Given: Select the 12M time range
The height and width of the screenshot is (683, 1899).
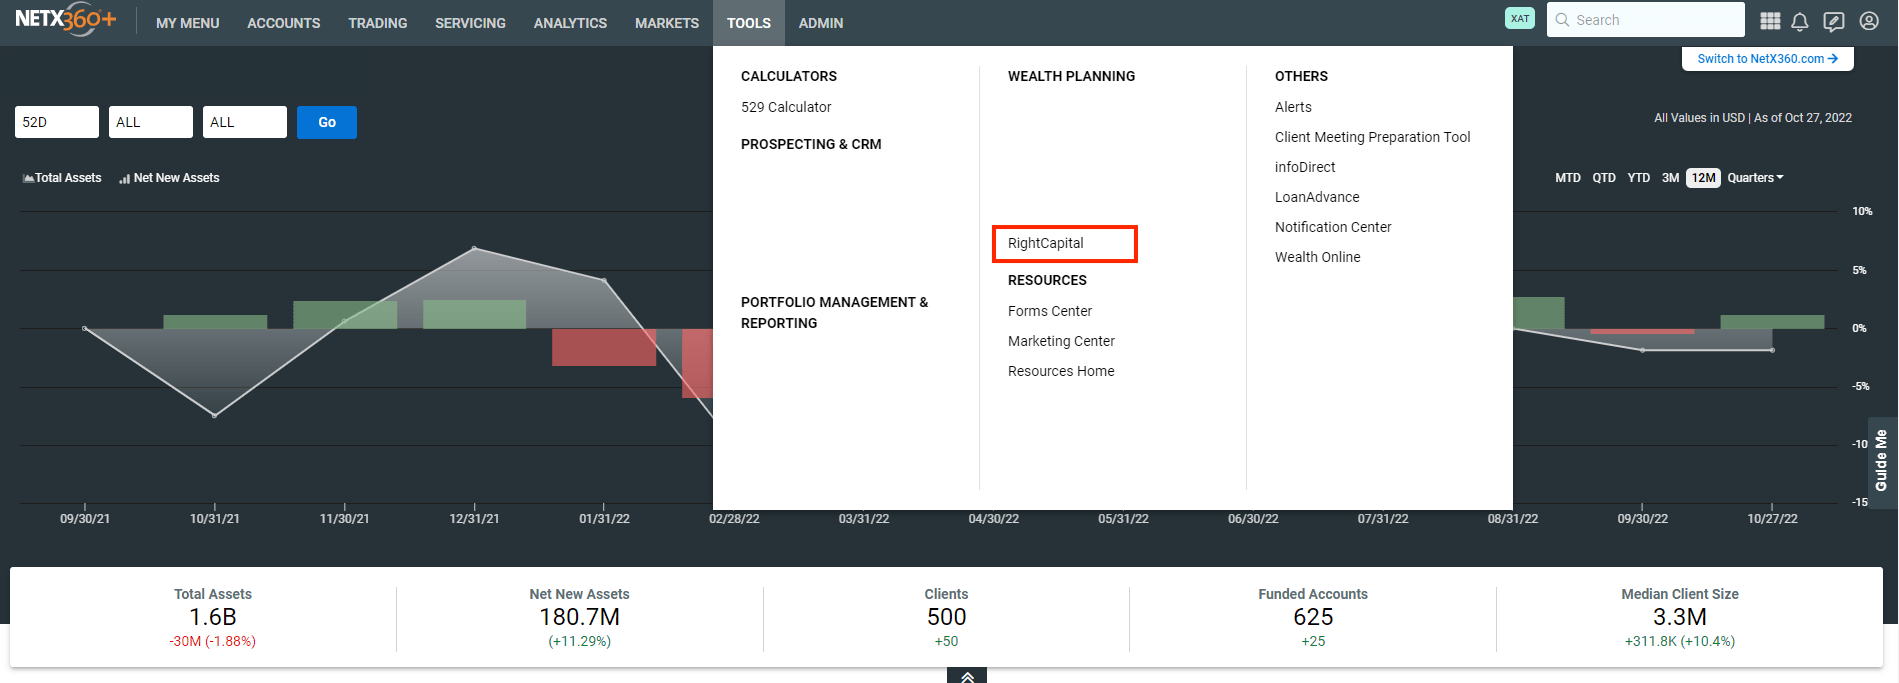Looking at the screenshot, I should [1703, 178].
